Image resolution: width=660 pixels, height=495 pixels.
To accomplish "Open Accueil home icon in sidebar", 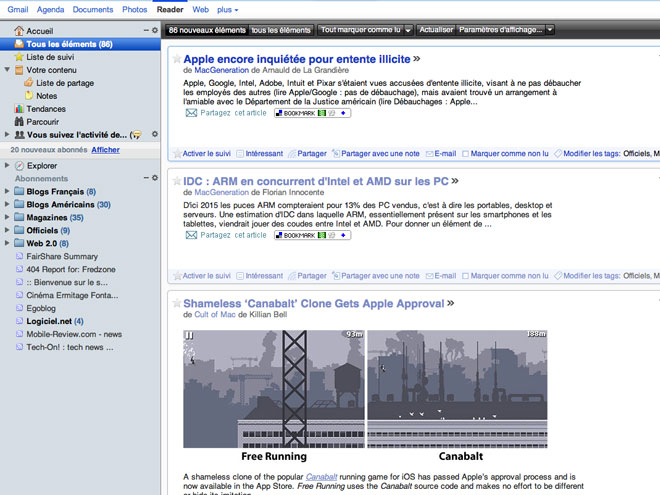I will click(19, 31).
